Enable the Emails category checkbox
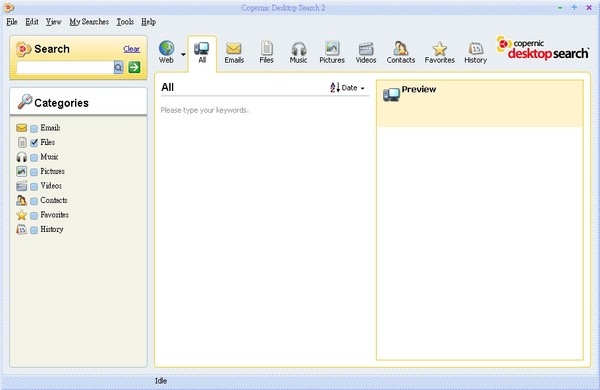600x390 pixels. coord(34,128)
